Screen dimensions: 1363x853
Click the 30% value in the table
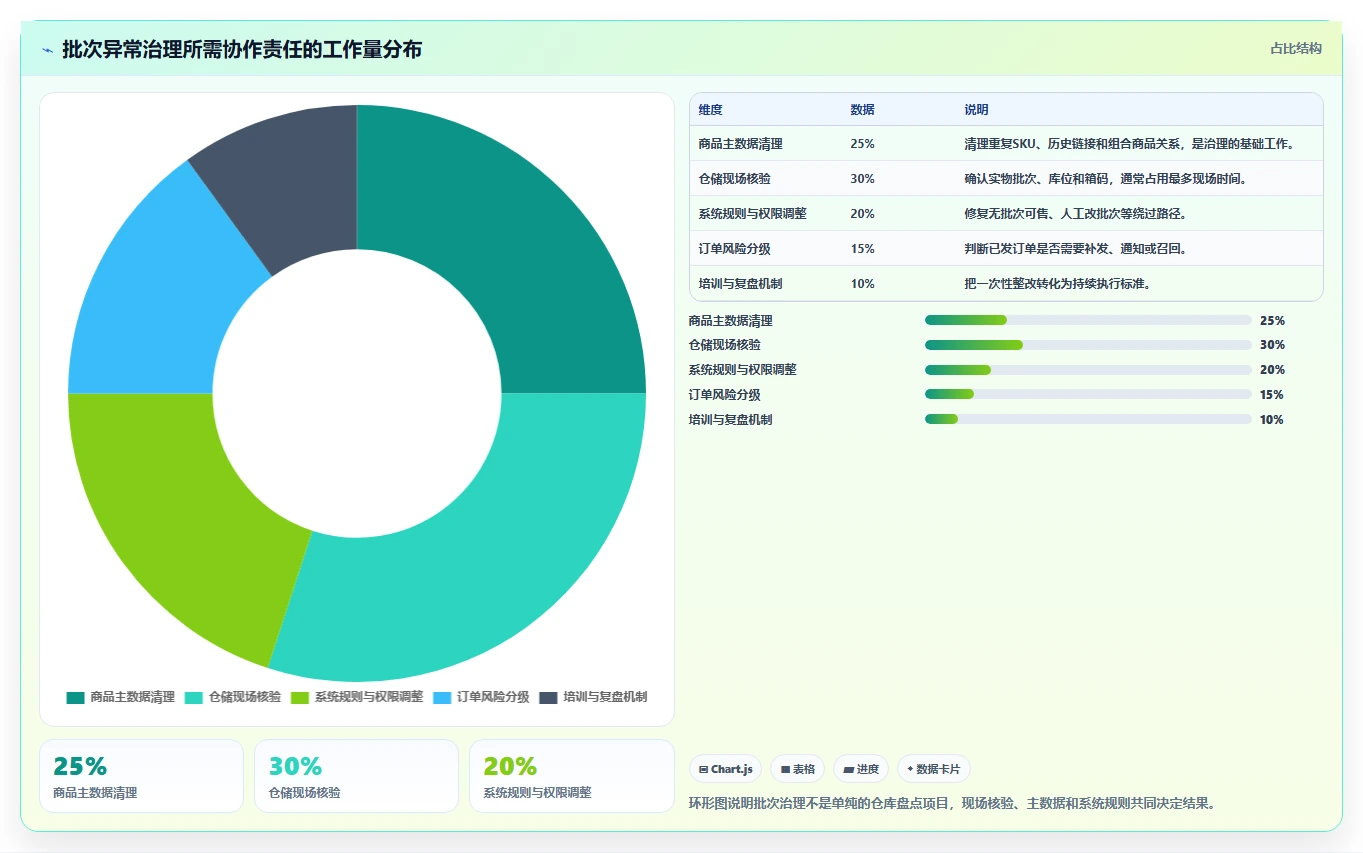tap(862, 179)
